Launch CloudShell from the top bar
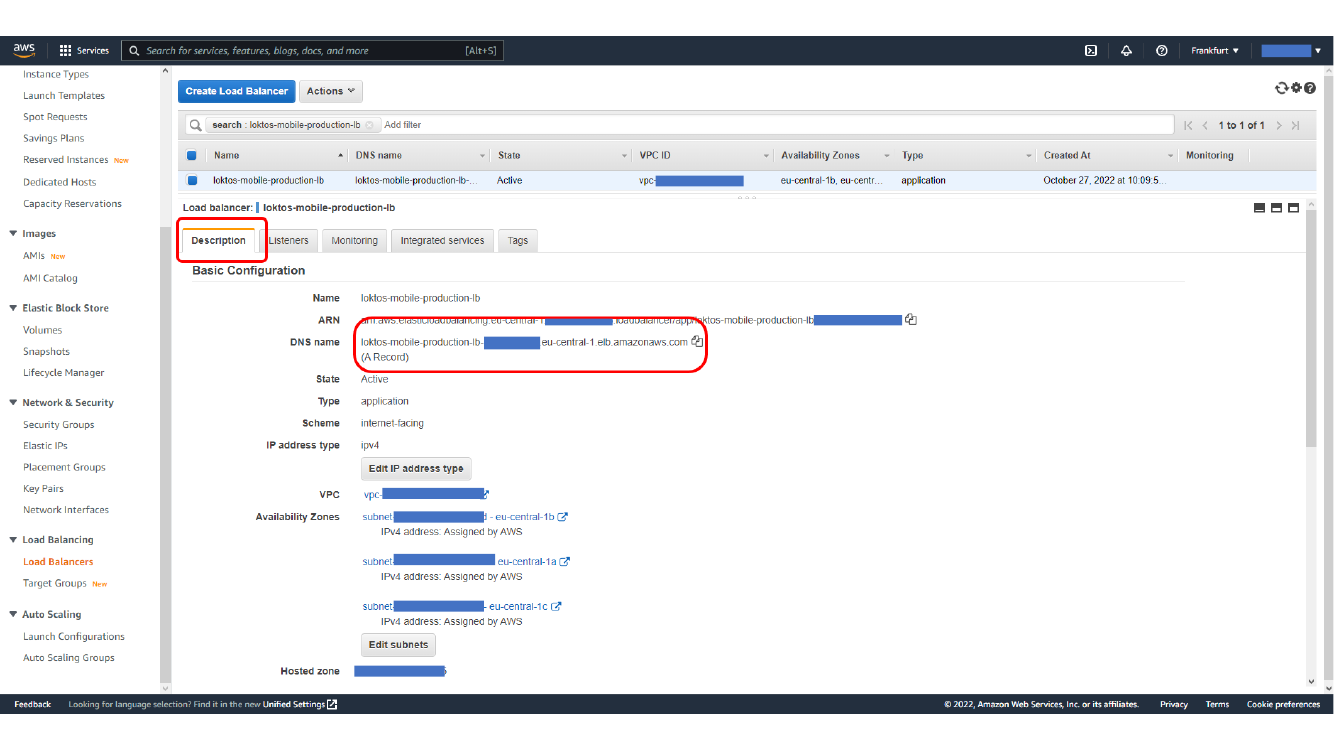This screenshot has width=1334, height=750. coord(1092,50)
